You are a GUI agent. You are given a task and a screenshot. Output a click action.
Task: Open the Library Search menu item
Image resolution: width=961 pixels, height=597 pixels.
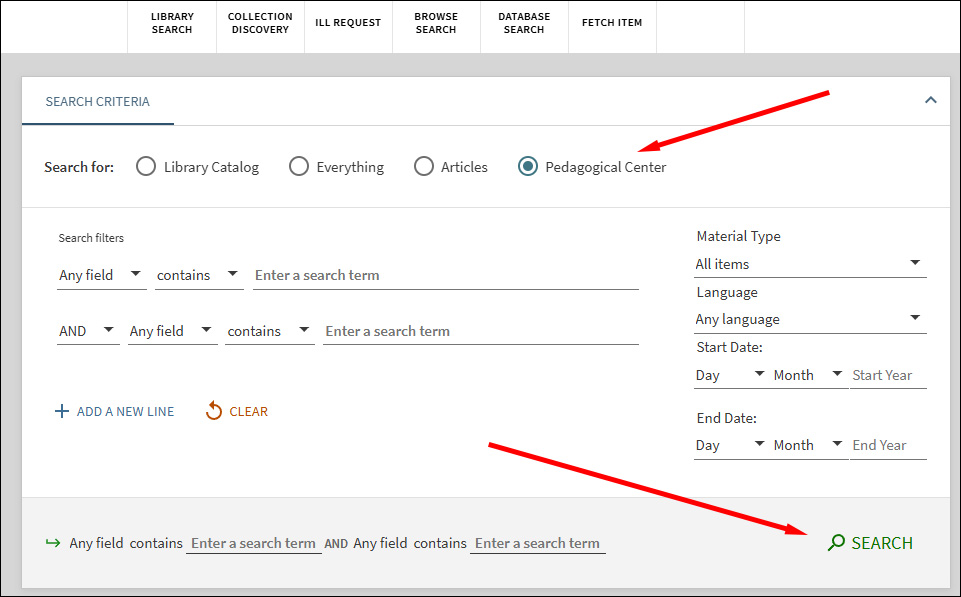[172, 23]
